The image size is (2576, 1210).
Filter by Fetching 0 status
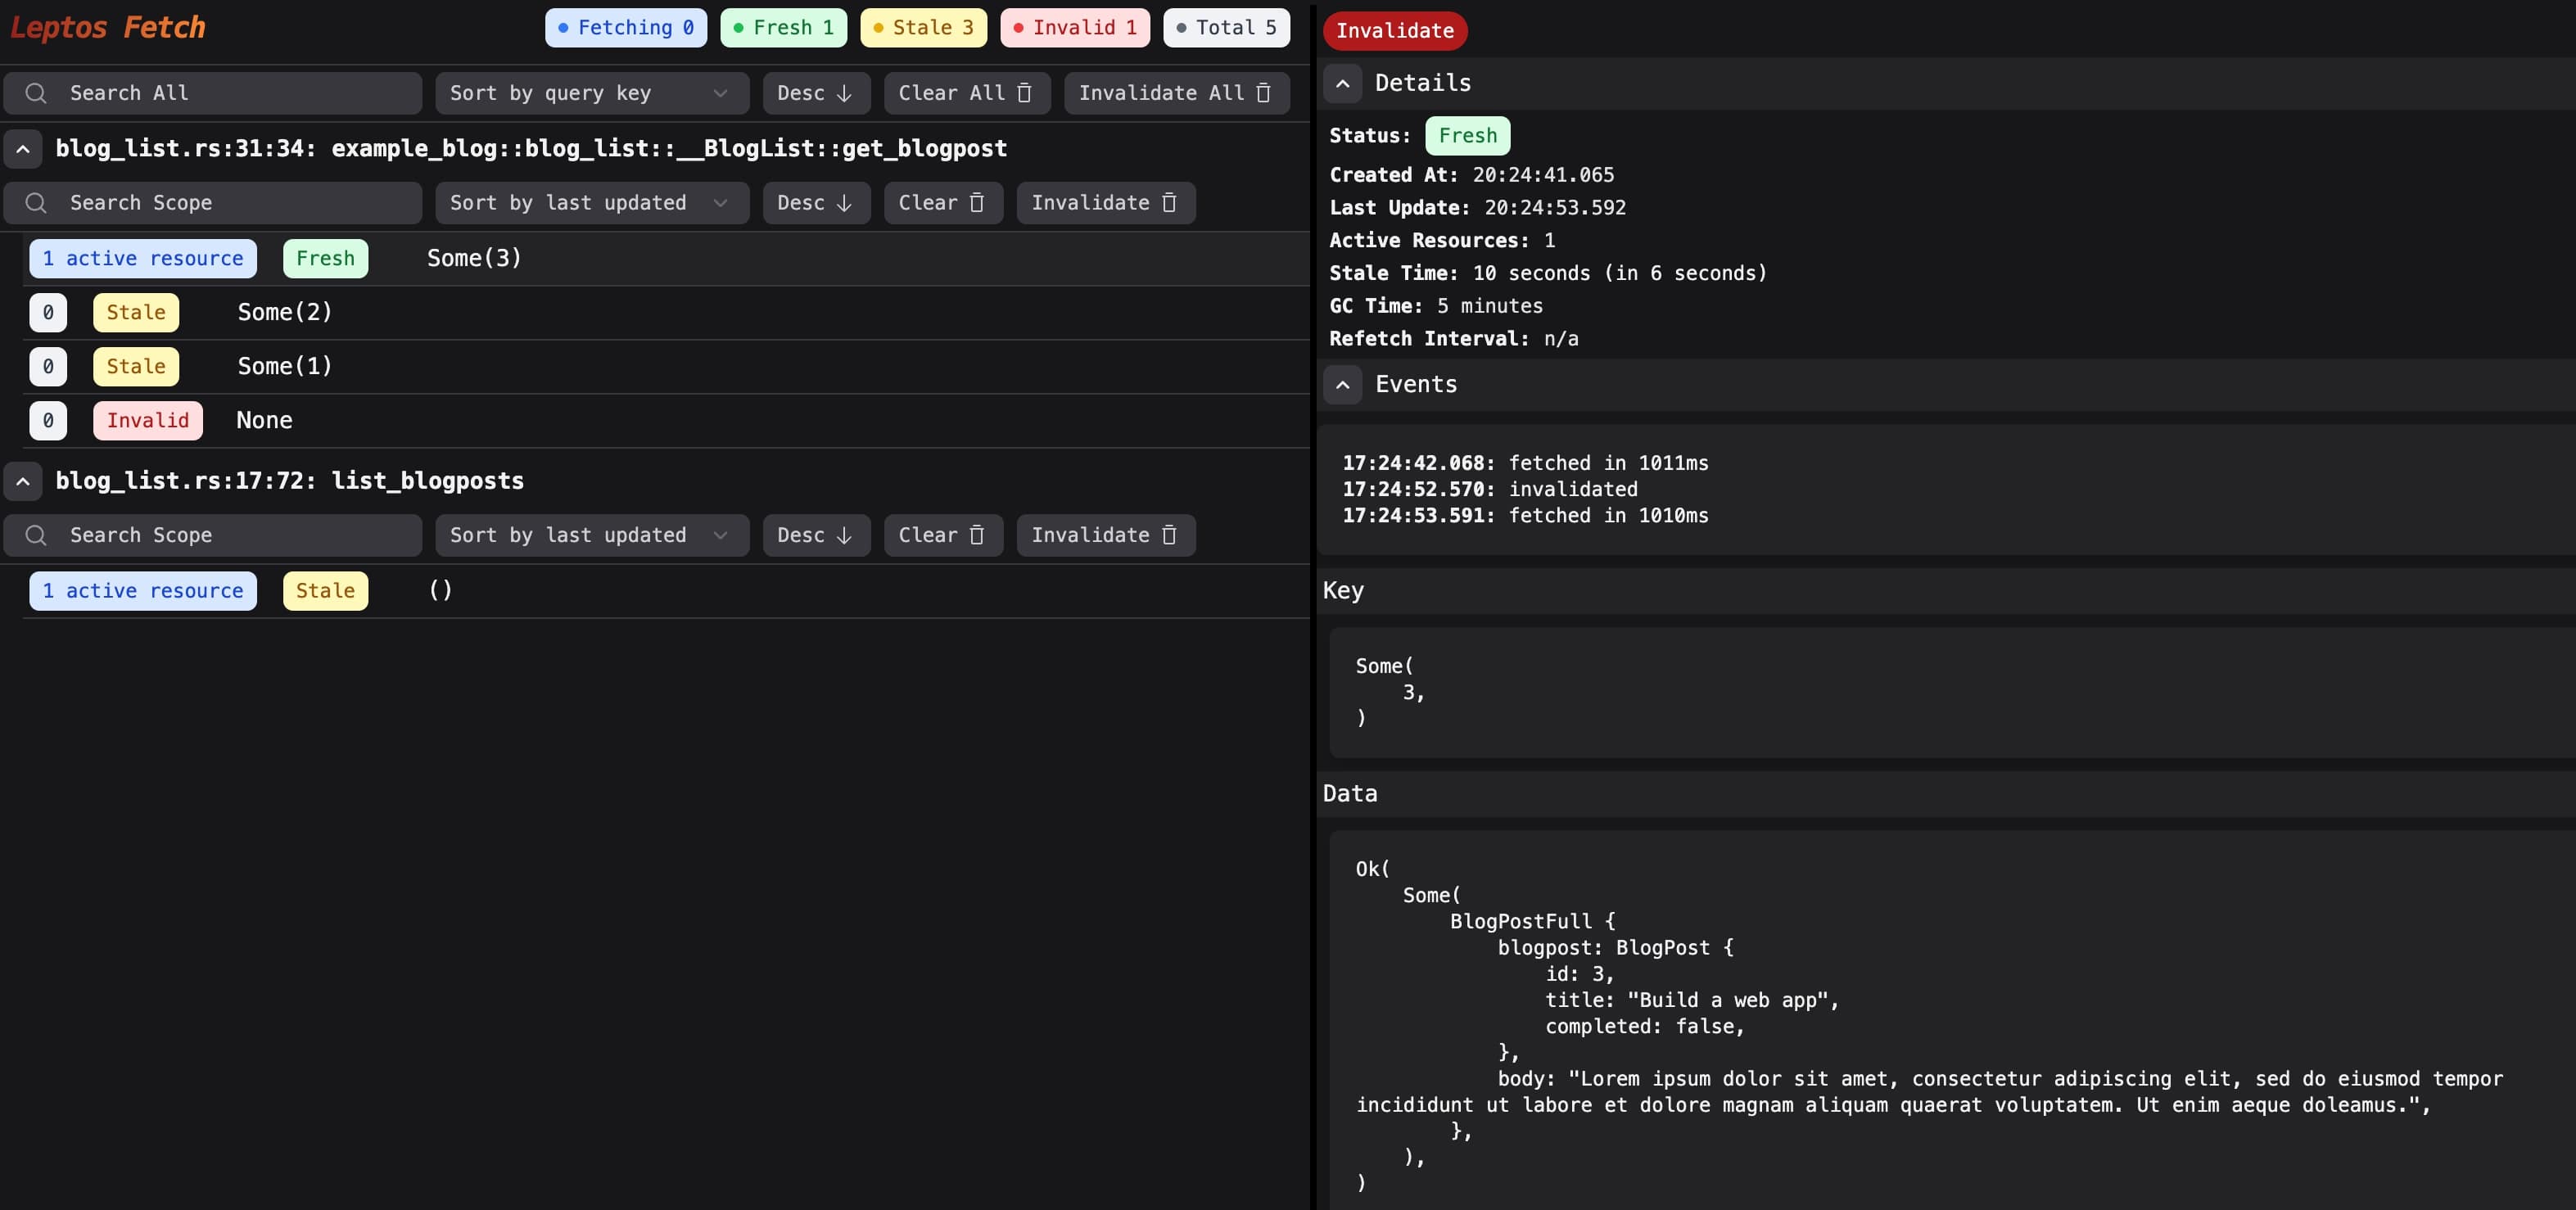[x=625, y=28]
